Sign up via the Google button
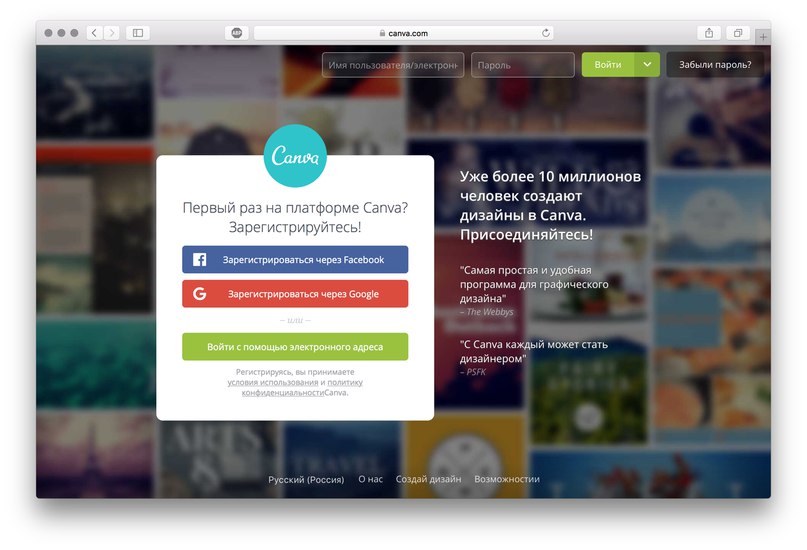Image resolution: width=807 pixels, height=550 pixels. (295, 294)
